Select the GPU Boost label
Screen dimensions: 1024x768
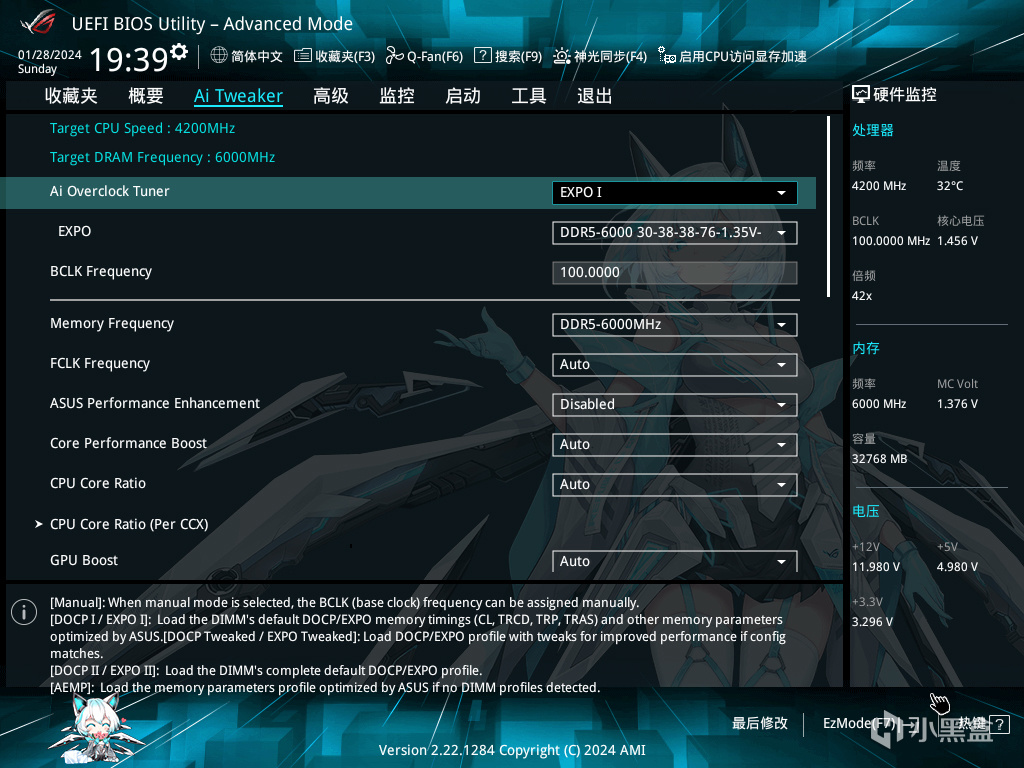pyautogui.click(x=84, y=560)
